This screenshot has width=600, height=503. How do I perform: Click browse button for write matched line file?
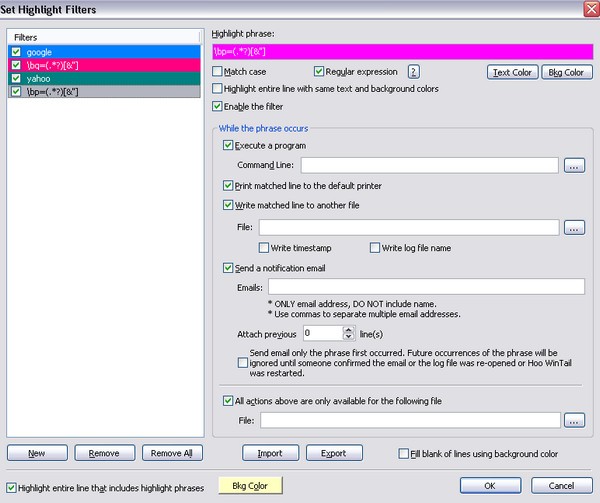(573, 228)
